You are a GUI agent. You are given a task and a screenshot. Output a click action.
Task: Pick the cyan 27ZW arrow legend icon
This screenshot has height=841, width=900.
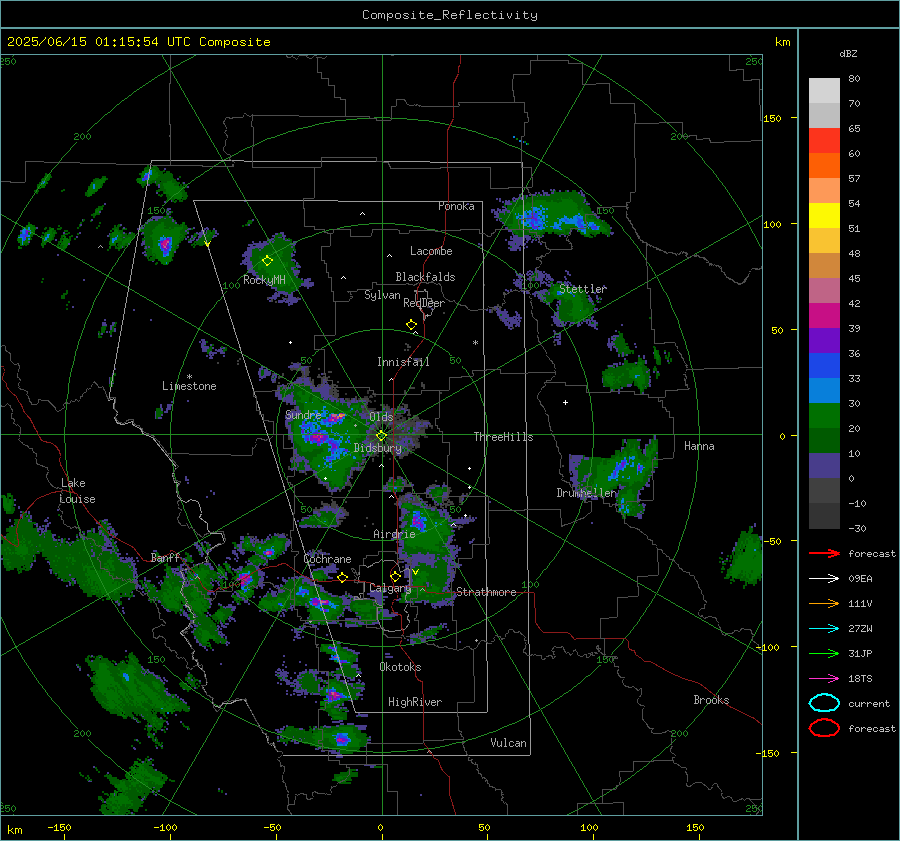824,629
